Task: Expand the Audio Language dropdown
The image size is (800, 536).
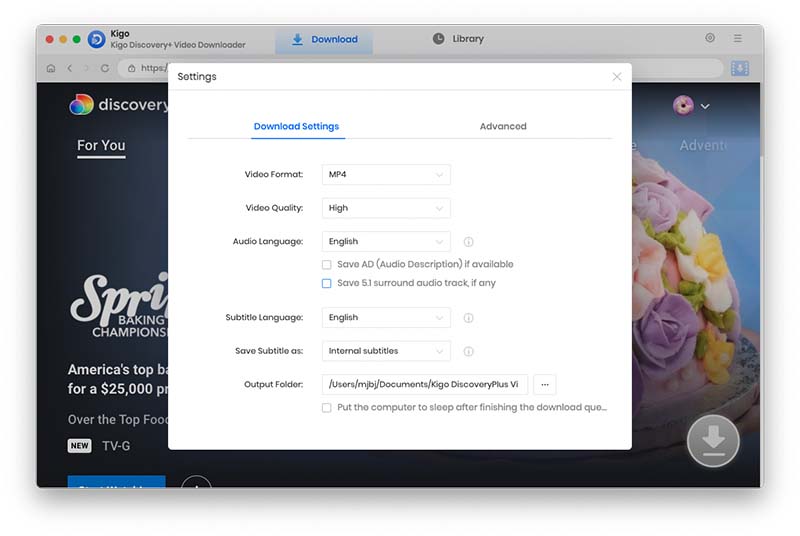Action: click(386, 241)
